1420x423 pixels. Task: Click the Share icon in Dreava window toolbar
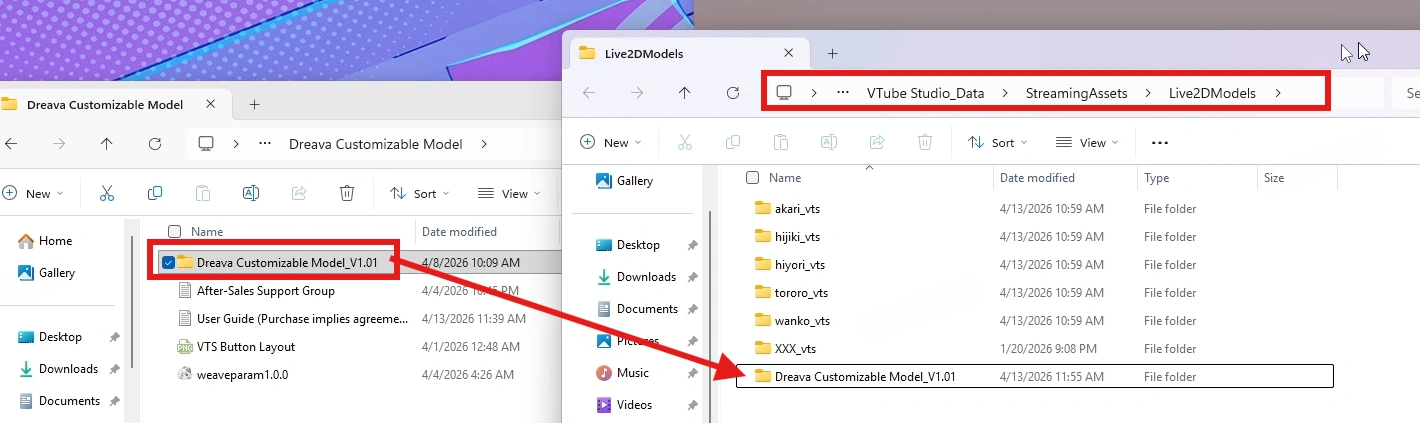299,194
